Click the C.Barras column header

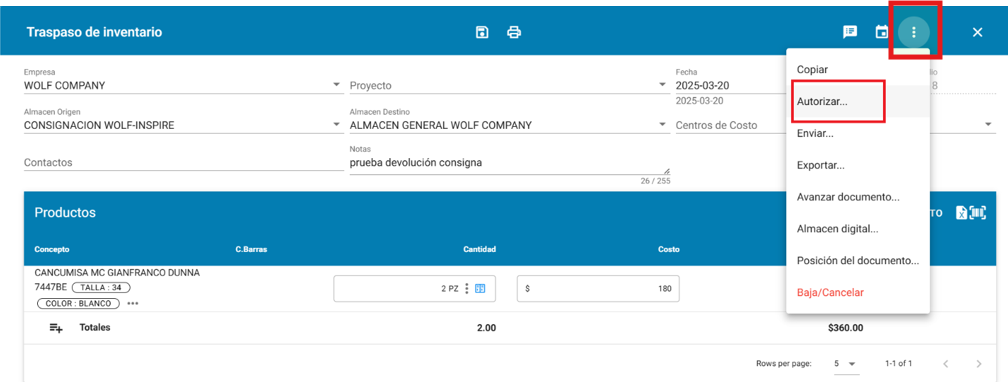pyautogui.click(x=251, y=250)
